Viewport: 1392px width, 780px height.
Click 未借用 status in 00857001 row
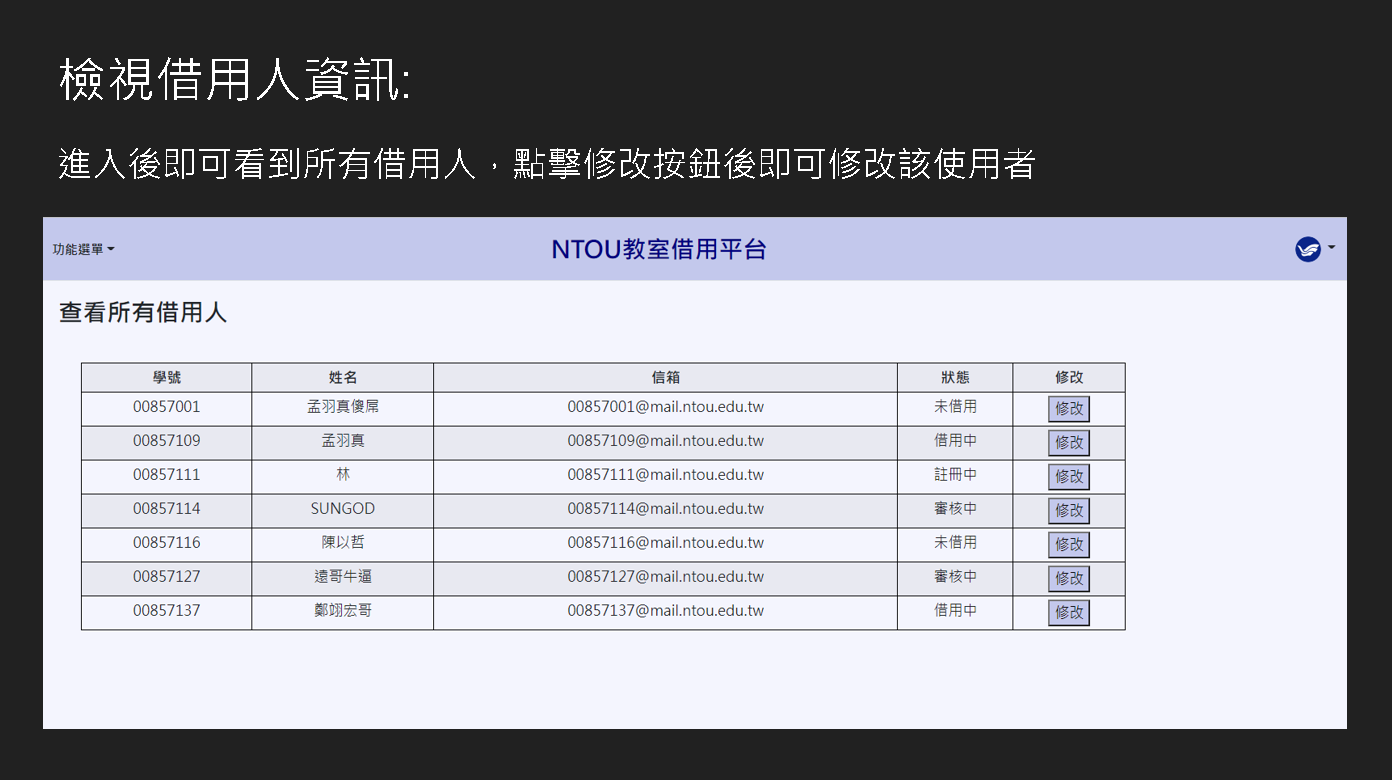[x=955, y=407]
